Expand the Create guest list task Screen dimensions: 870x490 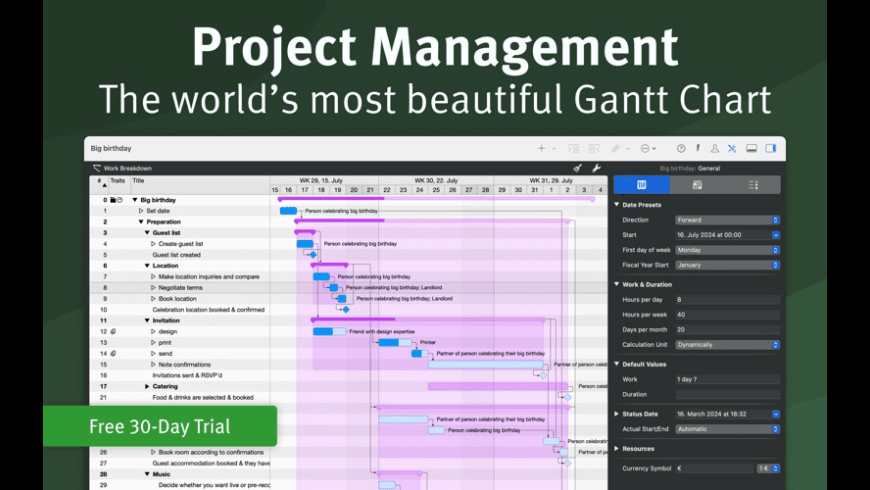153,244
